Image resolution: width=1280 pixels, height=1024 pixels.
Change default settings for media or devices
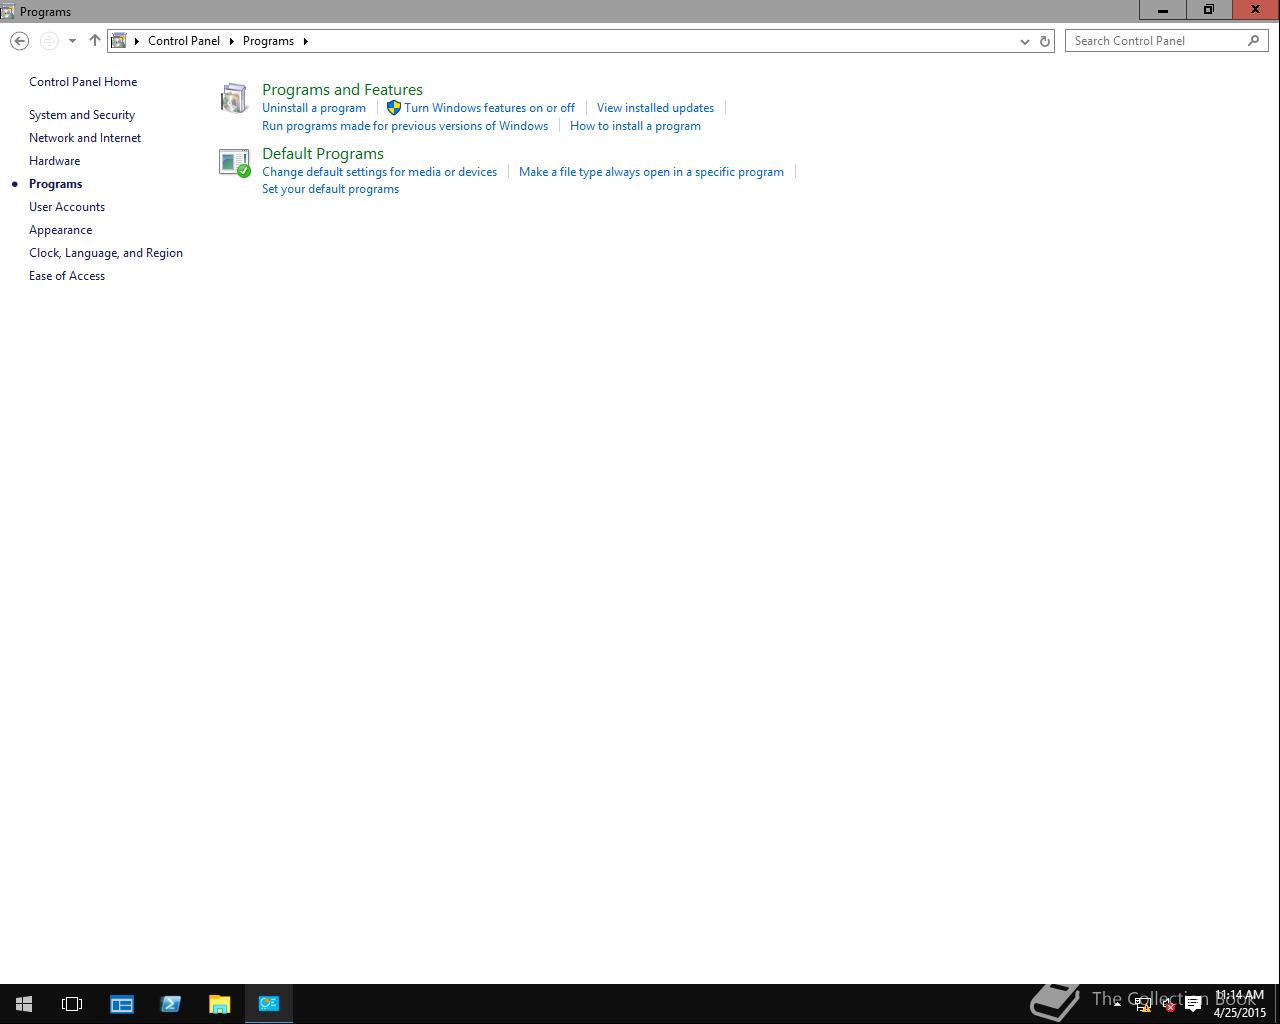(379, 172)
